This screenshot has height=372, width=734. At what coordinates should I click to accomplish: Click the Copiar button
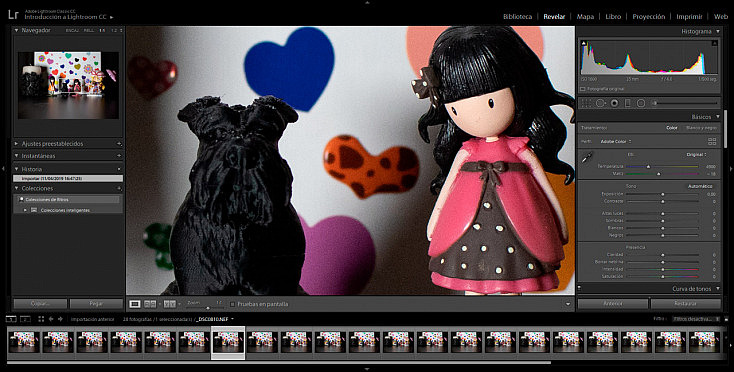40,304
